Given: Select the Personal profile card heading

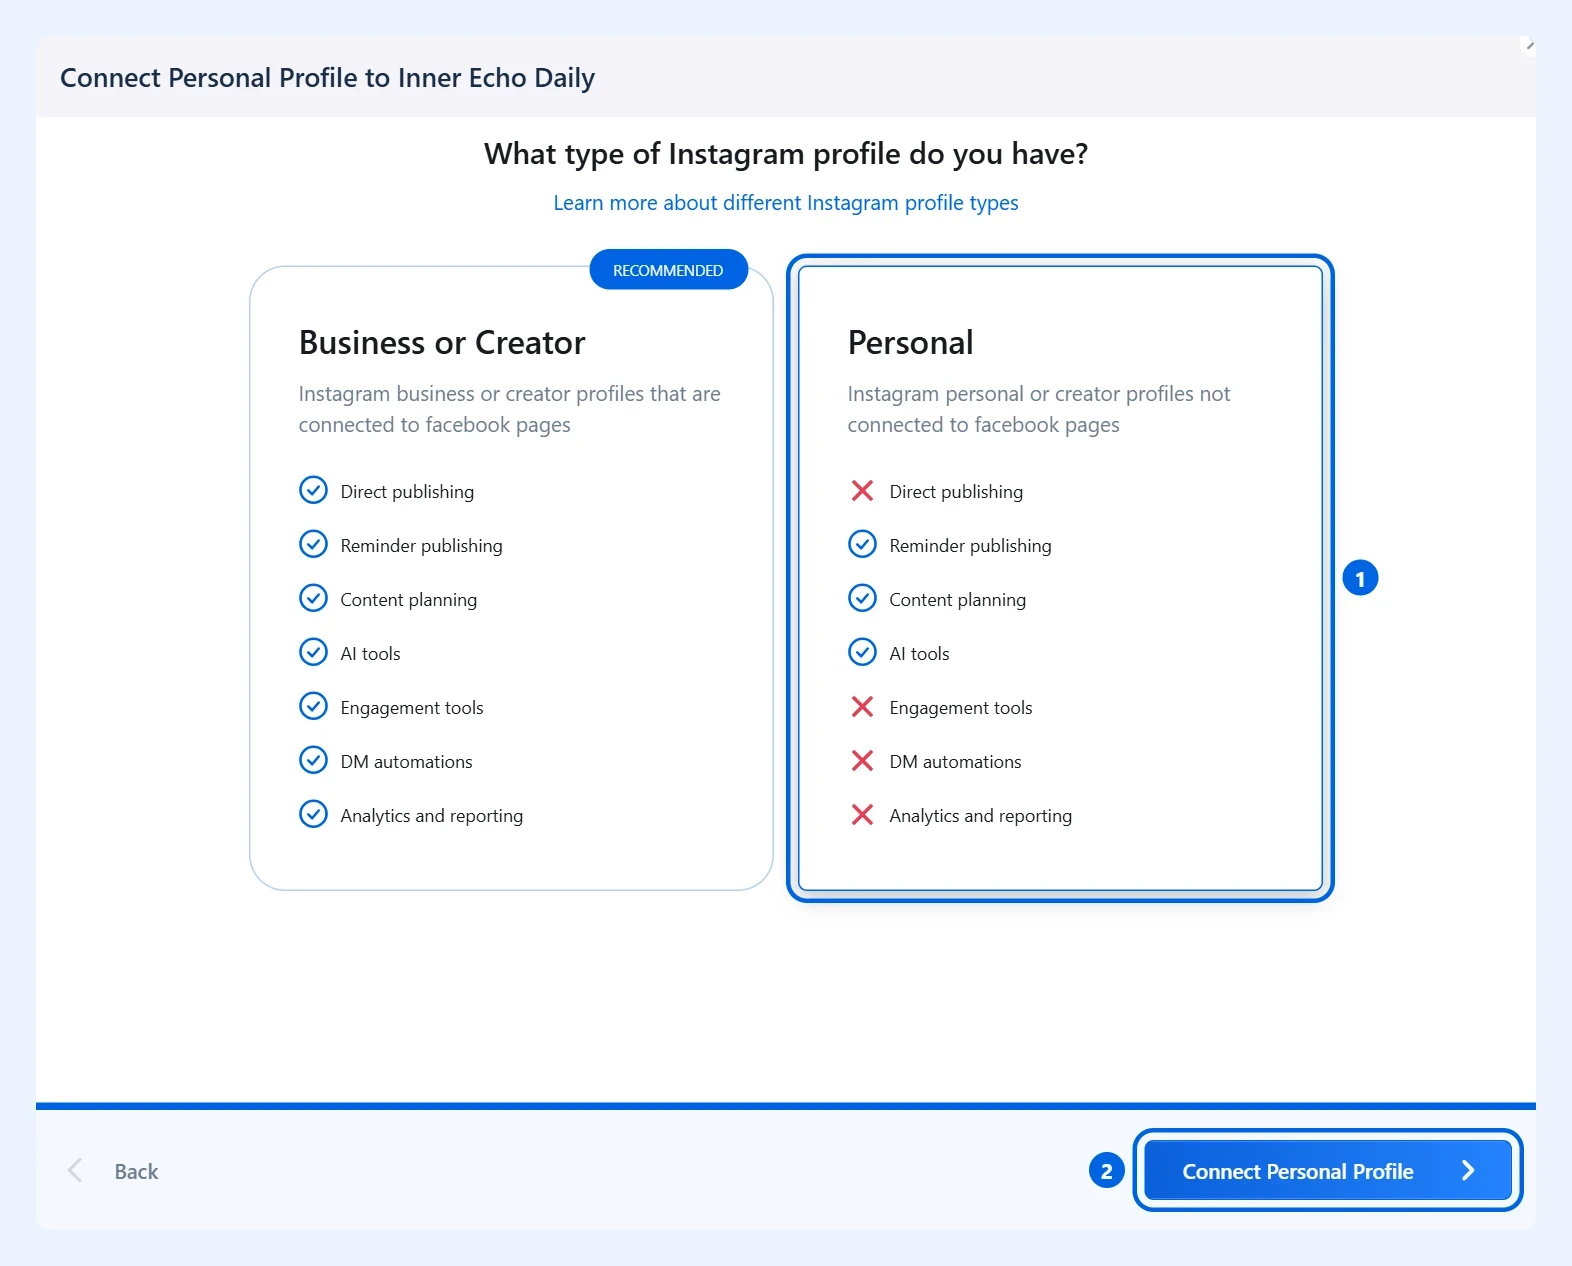Looking at the screenshot, I should click(910, 343).
